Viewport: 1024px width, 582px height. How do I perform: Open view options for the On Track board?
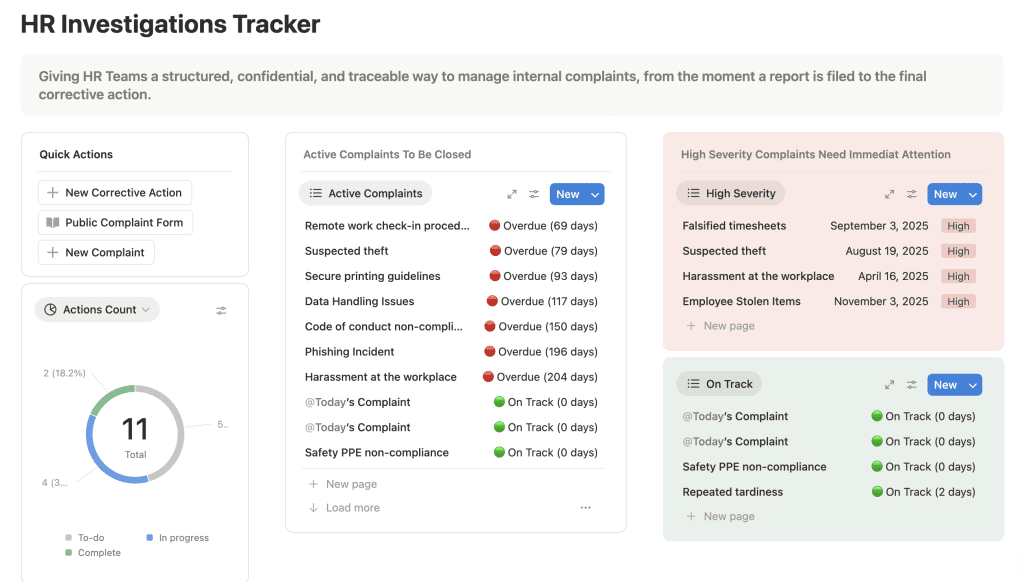[x=911, y=384]
